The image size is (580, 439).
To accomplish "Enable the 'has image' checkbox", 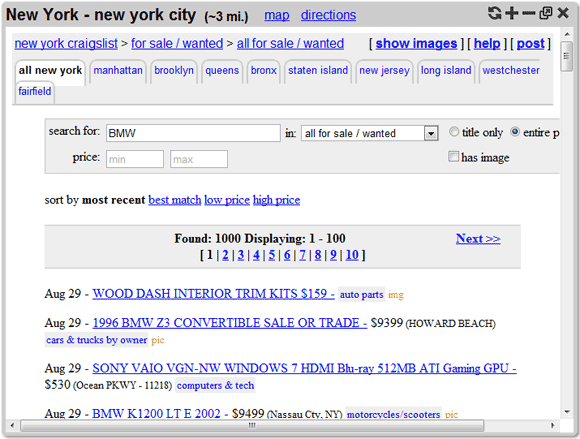I will 453,156.
